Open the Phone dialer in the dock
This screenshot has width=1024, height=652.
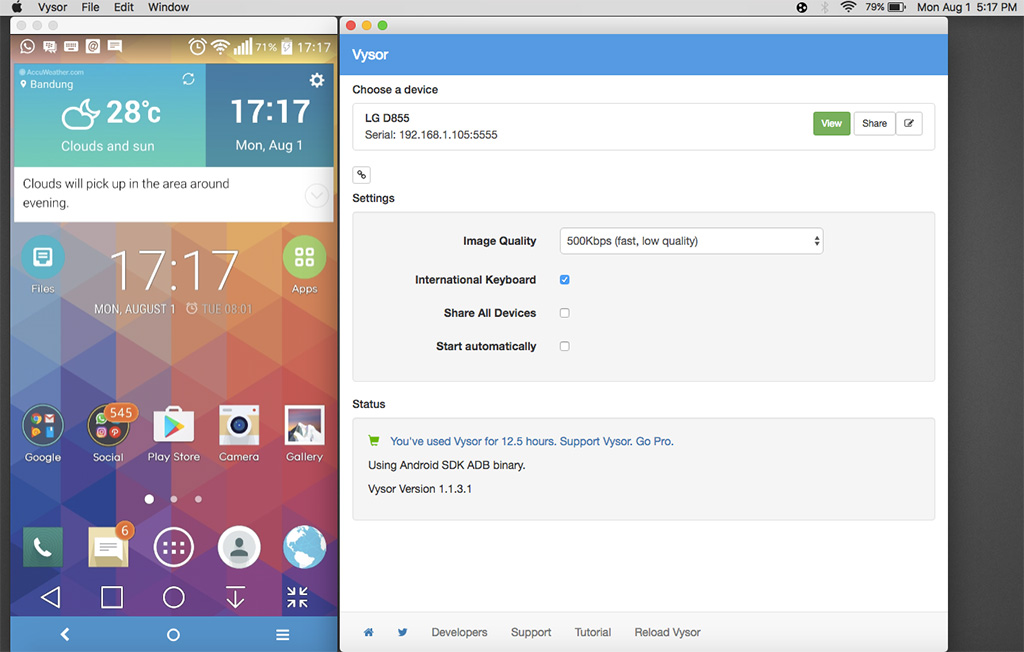(43, 547)
